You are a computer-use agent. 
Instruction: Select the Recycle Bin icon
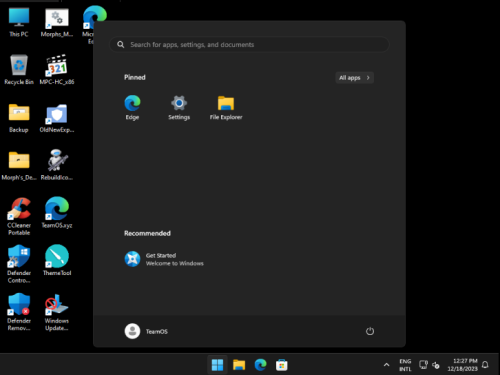[19, 69]
